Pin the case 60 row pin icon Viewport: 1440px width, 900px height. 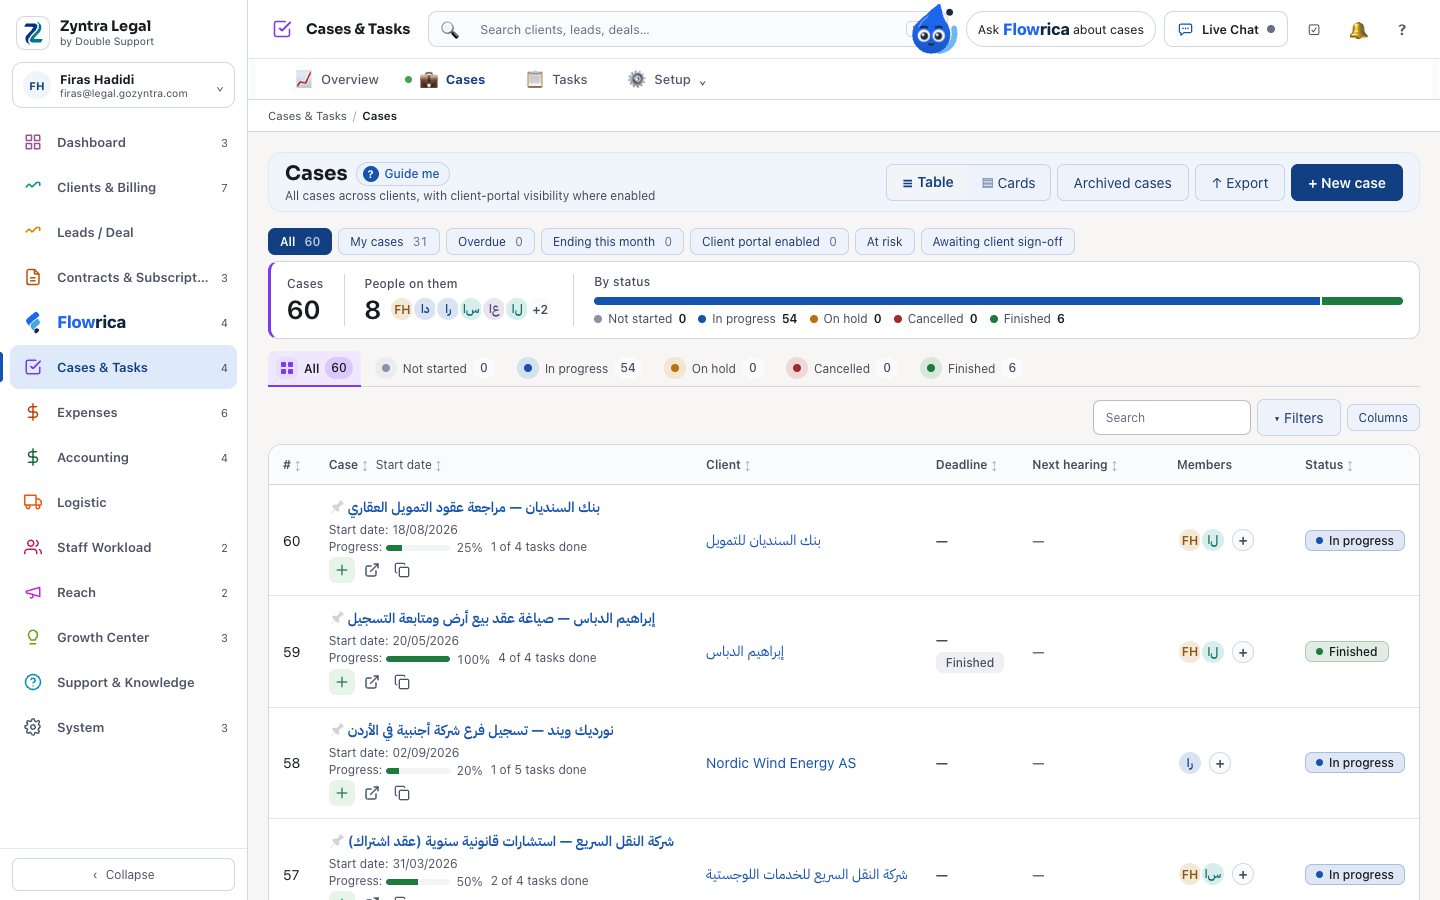point(337,507)
